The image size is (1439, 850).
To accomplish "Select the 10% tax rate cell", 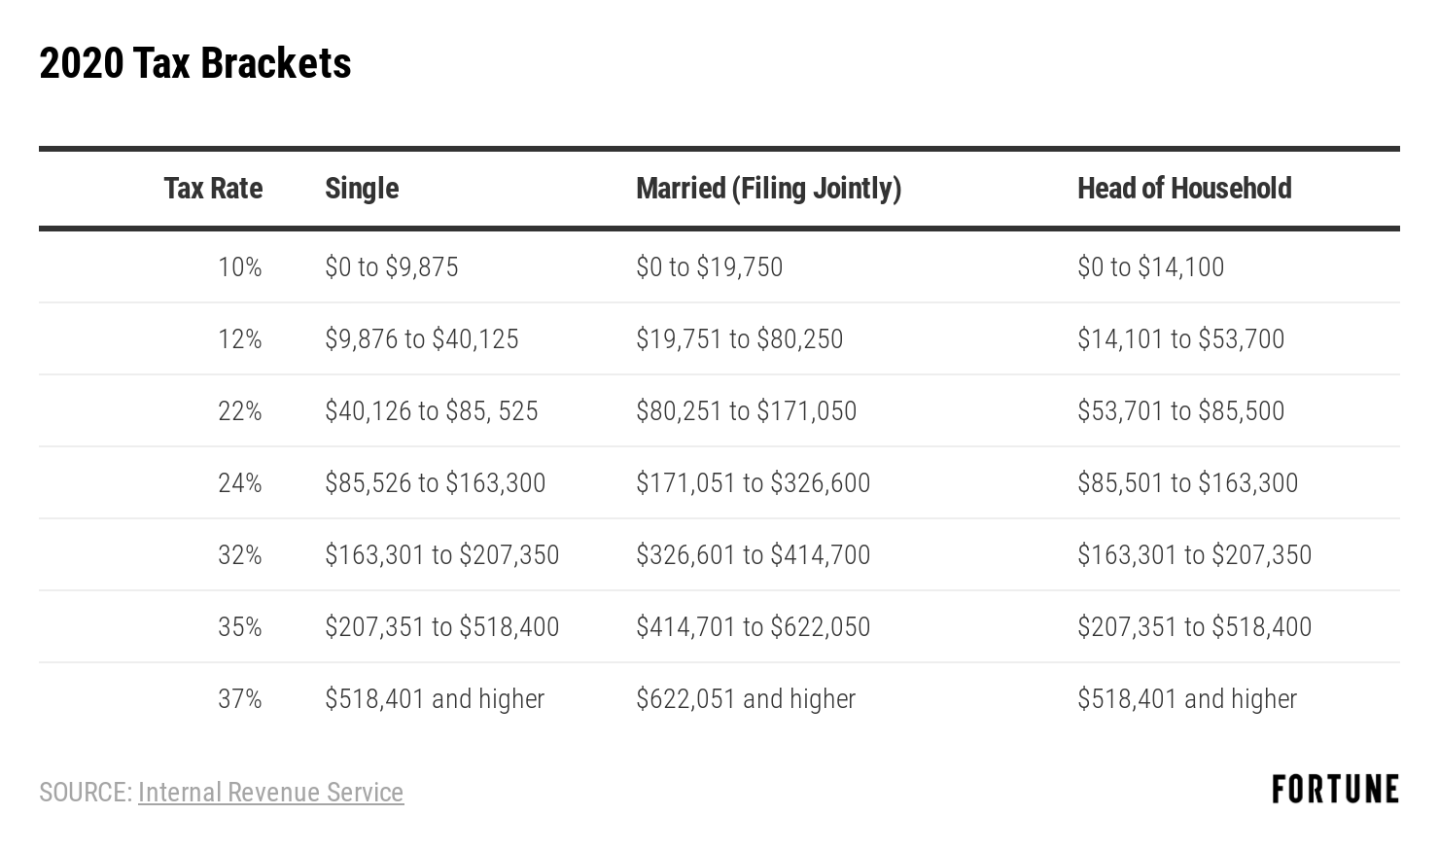I will pyautogui.click(x=240, y=267).
